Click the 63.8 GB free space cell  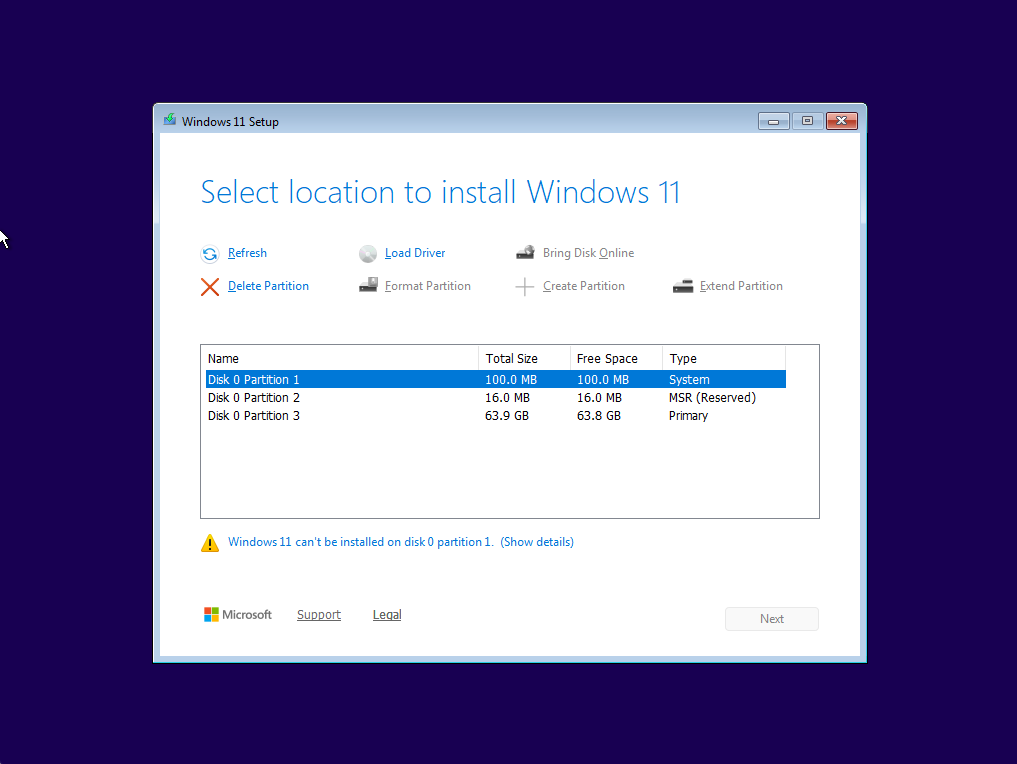599,416
